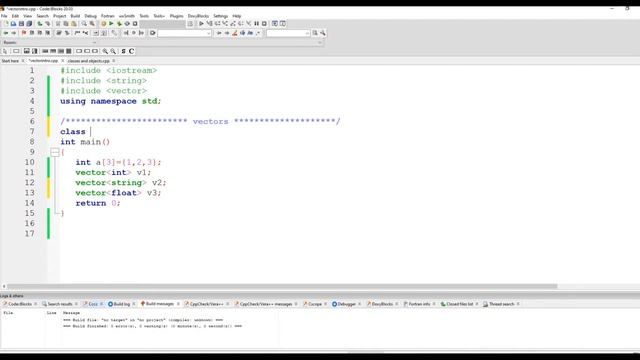The width and height of the screenshot is (640, 360).
Task: Click the Build and run icon
Action: 119,24
